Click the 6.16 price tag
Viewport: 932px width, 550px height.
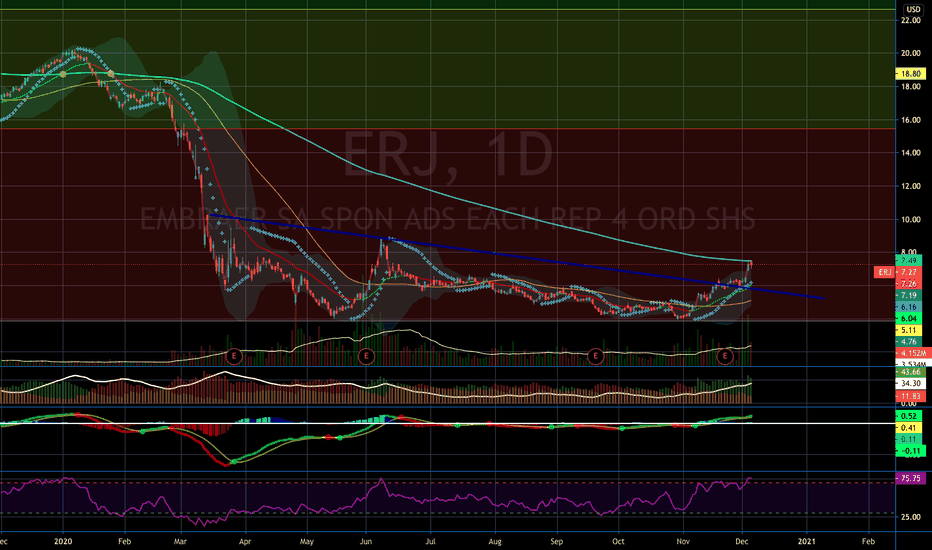click(909, 307)
